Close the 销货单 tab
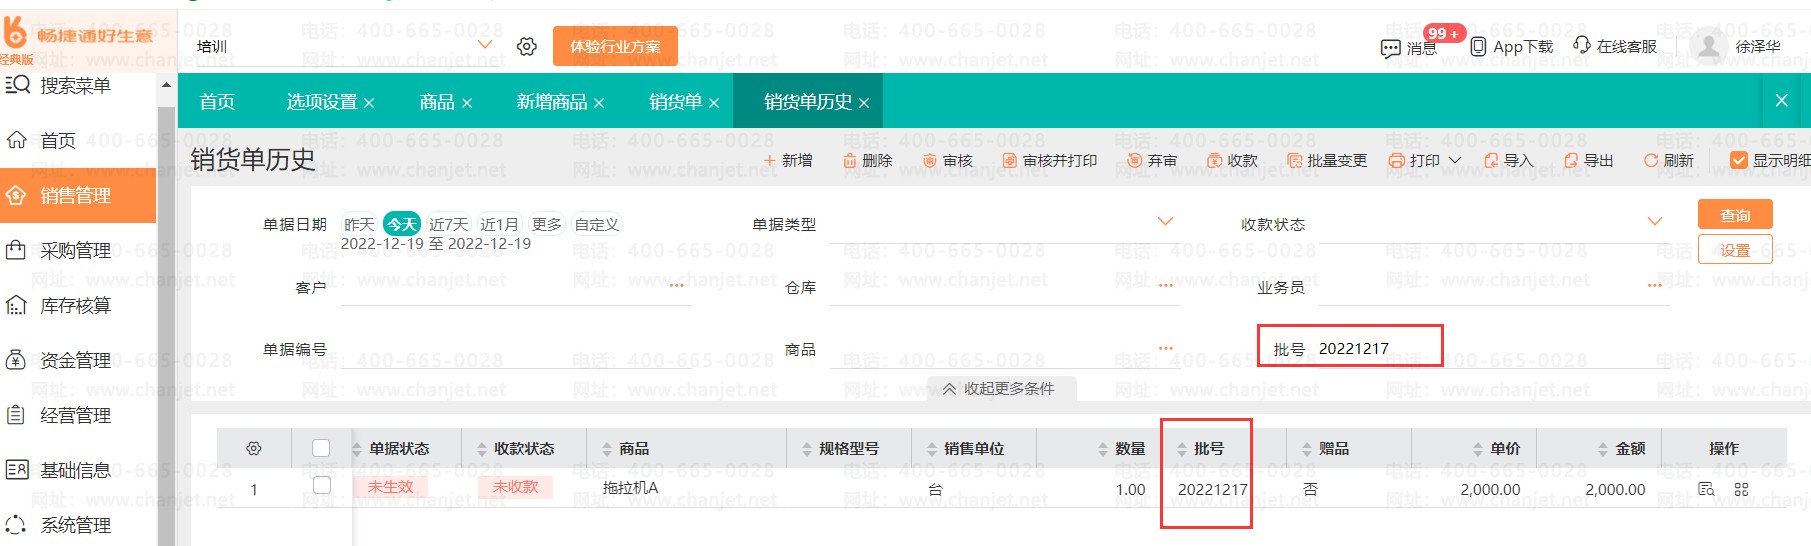1811x546 pixels. (x=713, y=103)
